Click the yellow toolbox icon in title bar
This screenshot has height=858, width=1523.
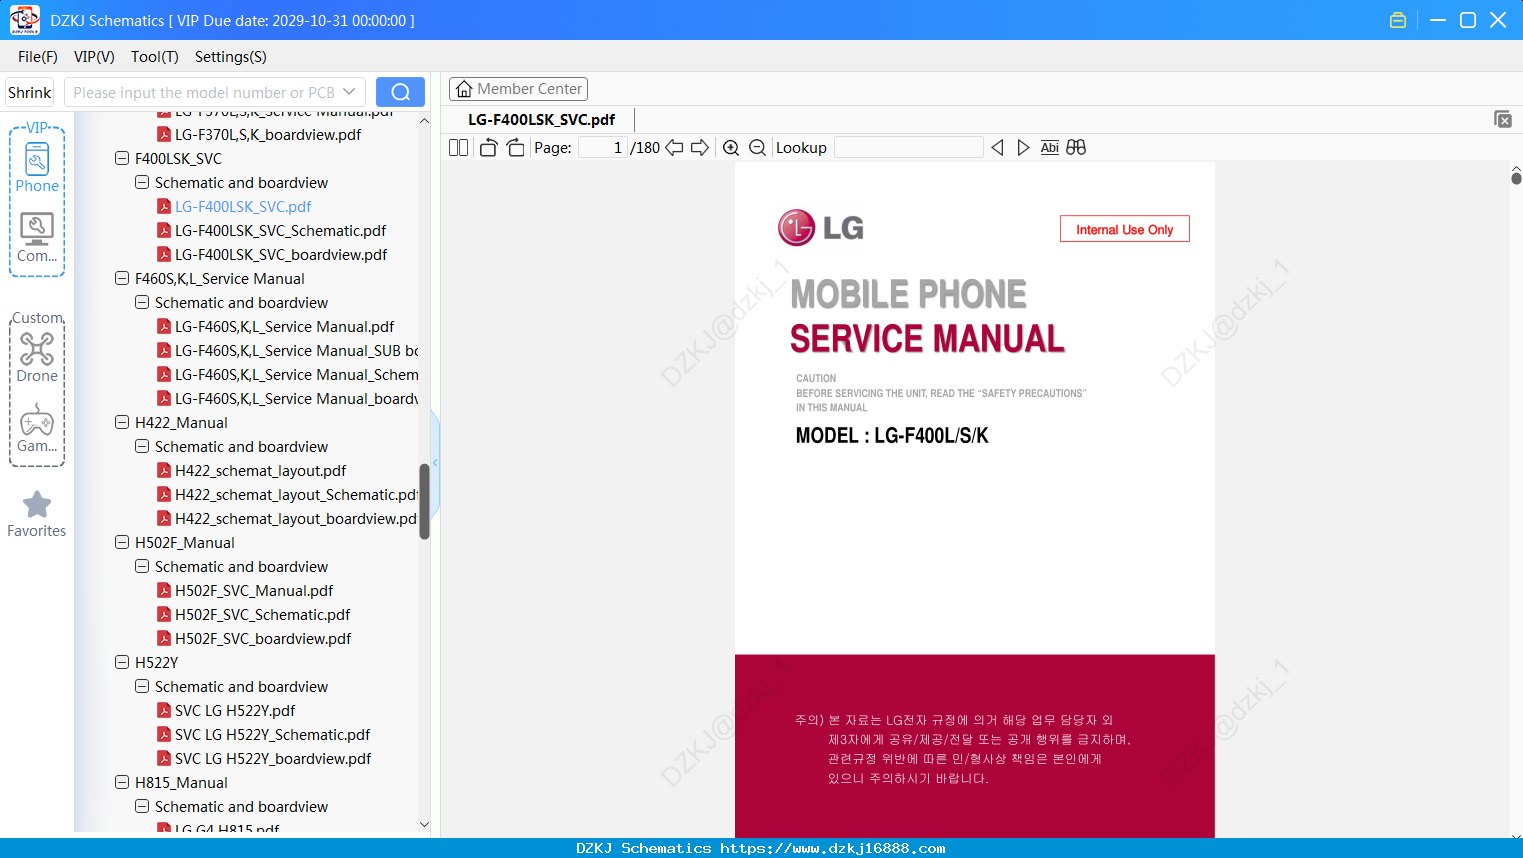(x=1398, y=20)
